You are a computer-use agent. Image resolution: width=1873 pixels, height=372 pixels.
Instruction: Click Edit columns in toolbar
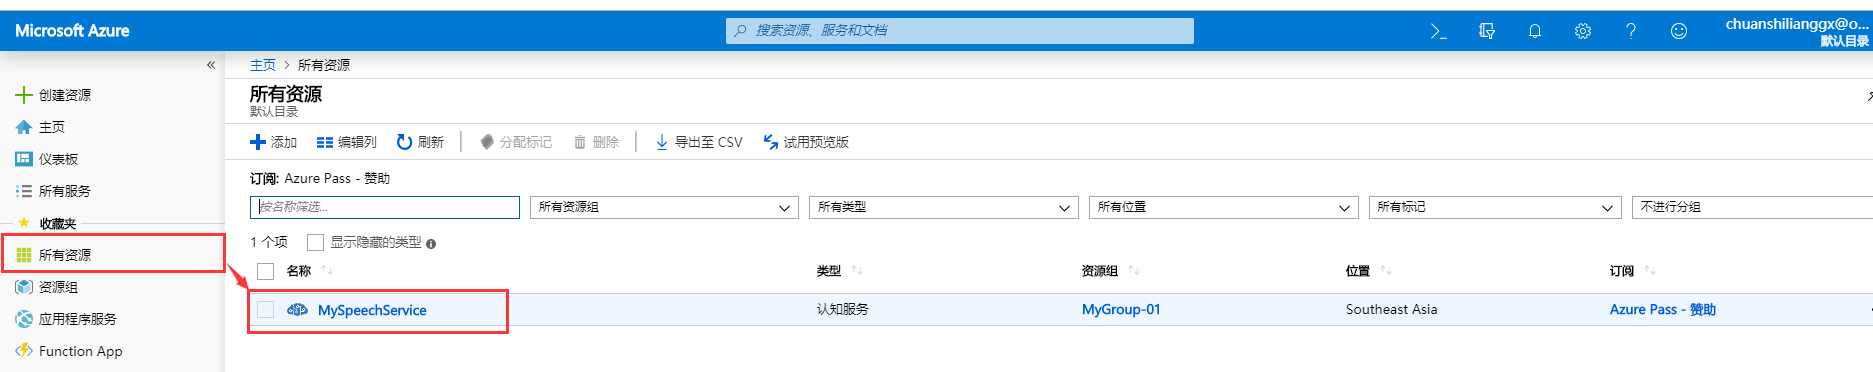(x=346, y=142)
